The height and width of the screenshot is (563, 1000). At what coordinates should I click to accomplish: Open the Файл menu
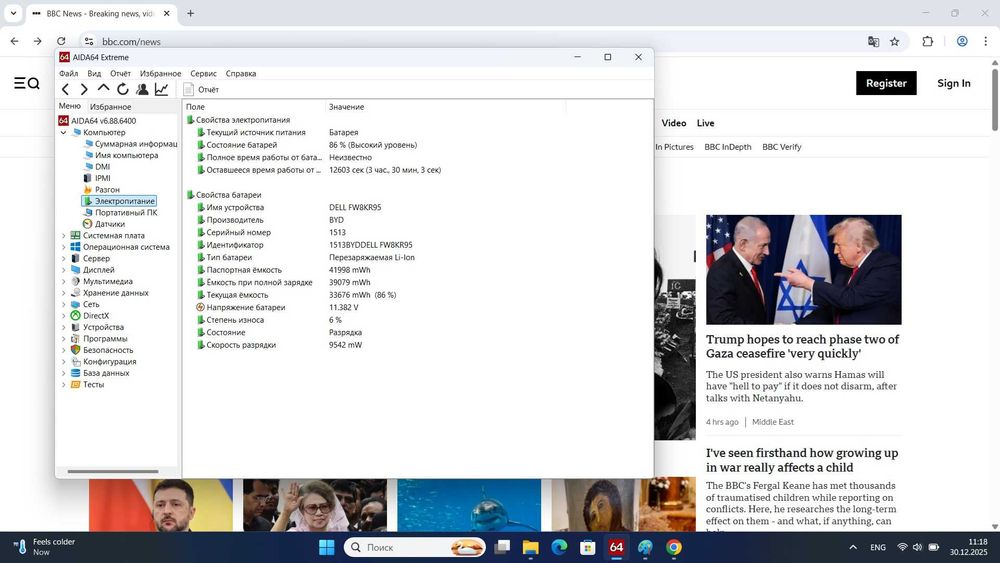[68, 73]
